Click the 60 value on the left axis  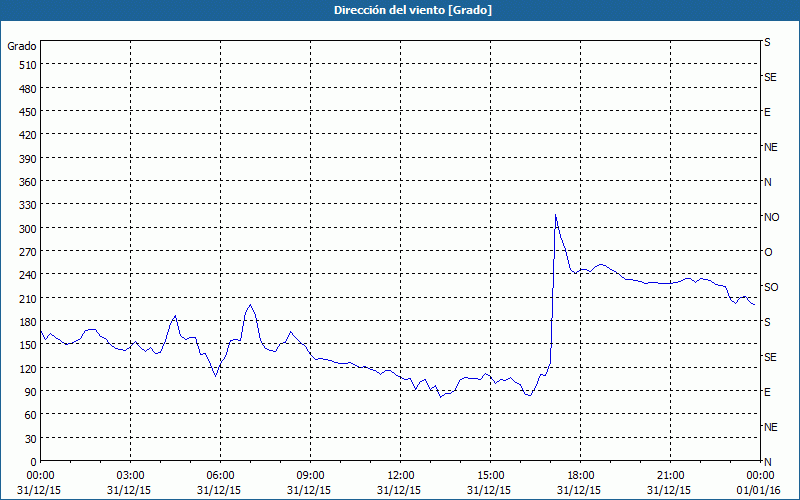pos(31,415)
